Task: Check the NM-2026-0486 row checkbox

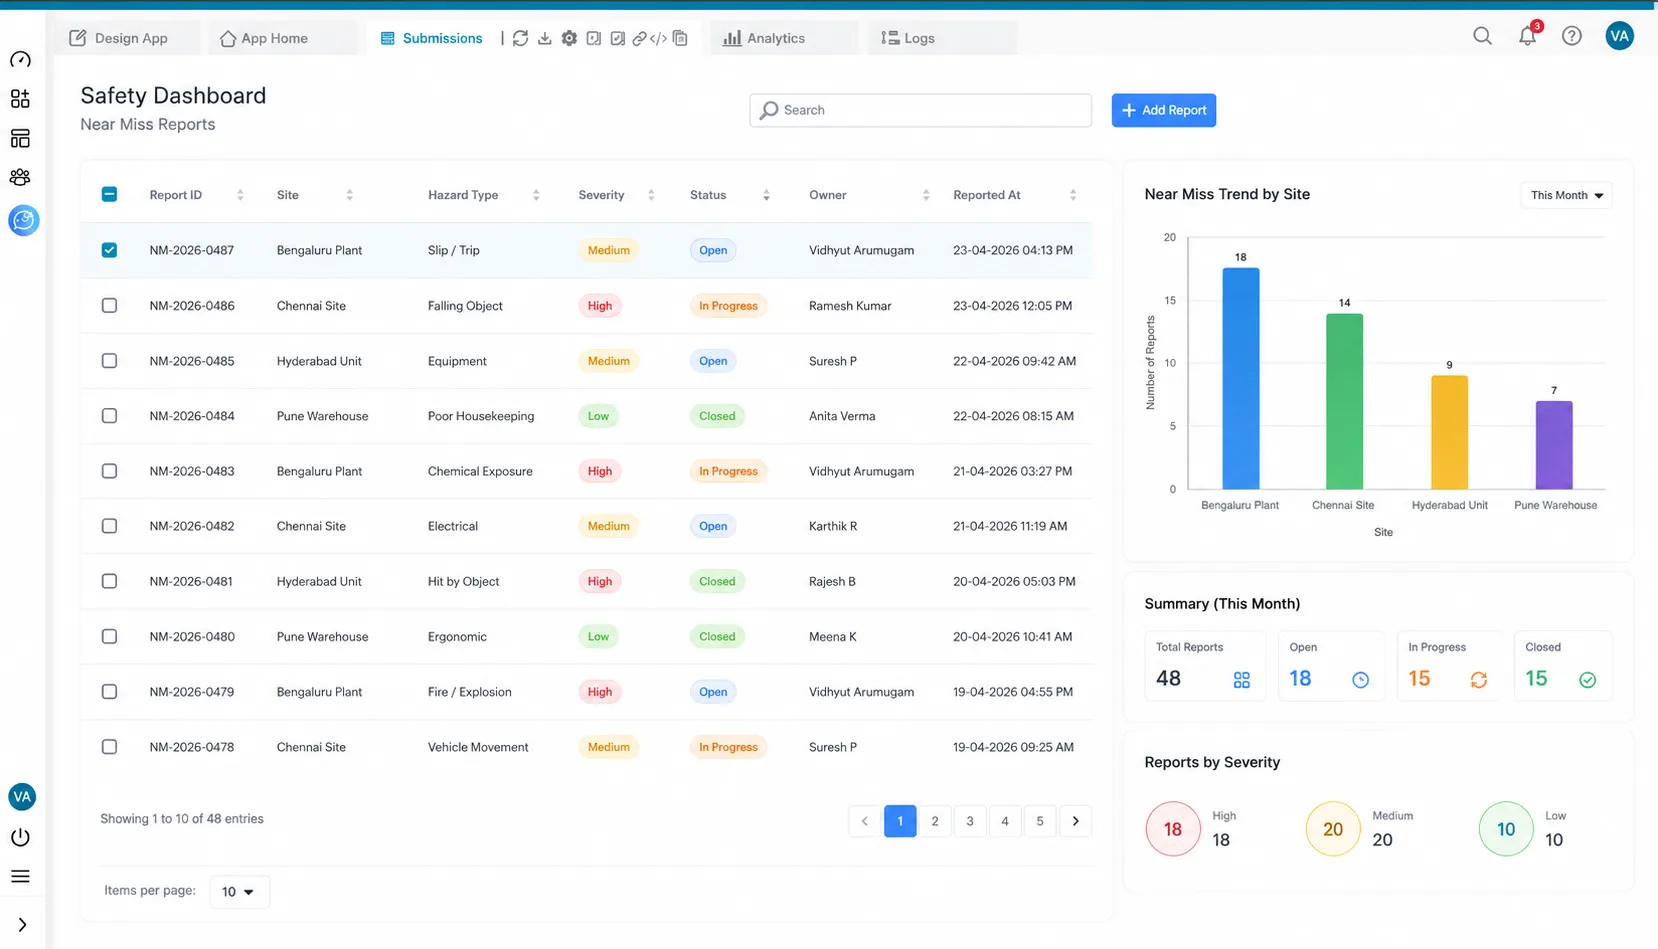Action: coord(109,305)
